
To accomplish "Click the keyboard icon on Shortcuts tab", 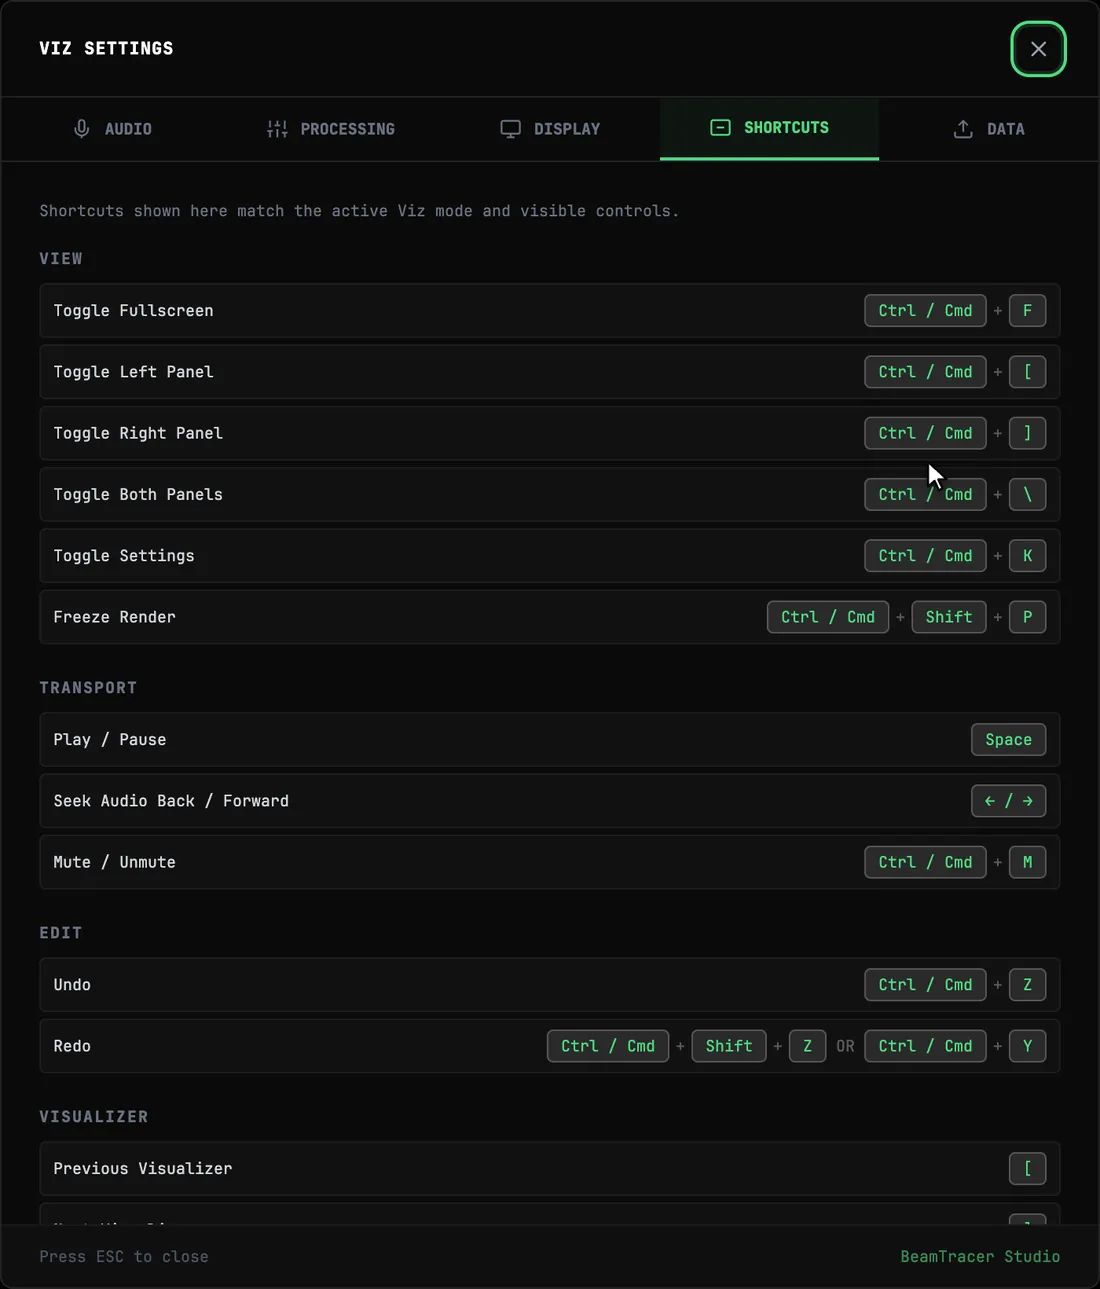I will click(x=720, y=128).
